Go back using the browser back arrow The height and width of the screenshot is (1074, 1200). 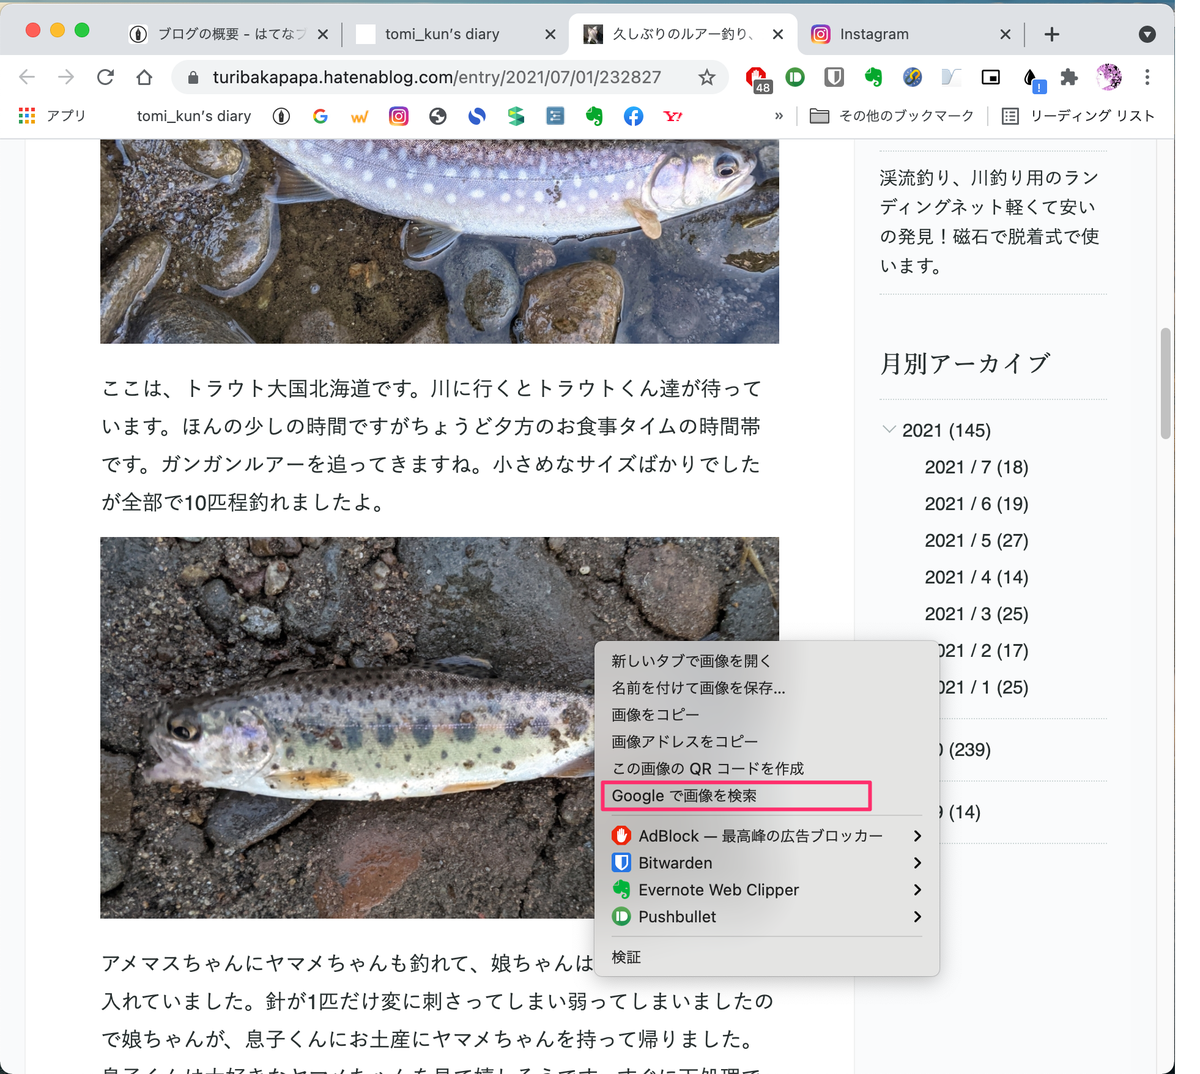click(27, 77)
